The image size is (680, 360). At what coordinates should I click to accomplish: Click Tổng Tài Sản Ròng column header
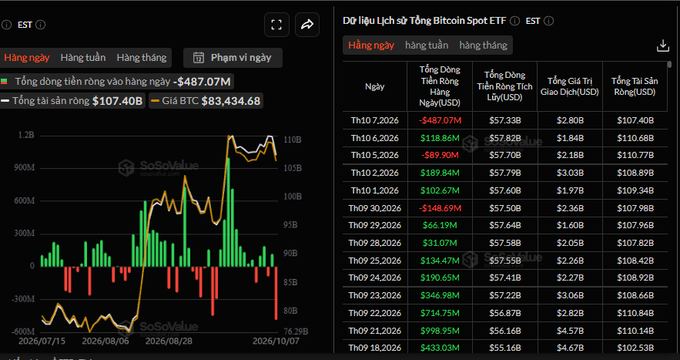pyautogui.click(x=635, y=86)
